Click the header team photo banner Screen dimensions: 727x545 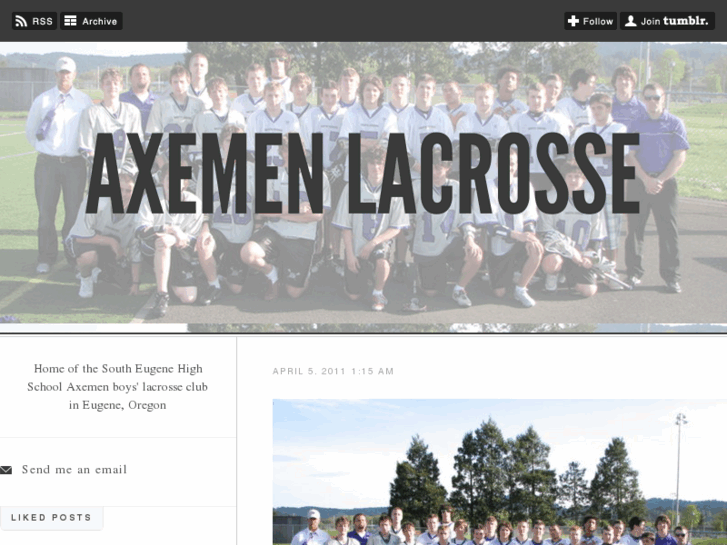coord(364,187)
